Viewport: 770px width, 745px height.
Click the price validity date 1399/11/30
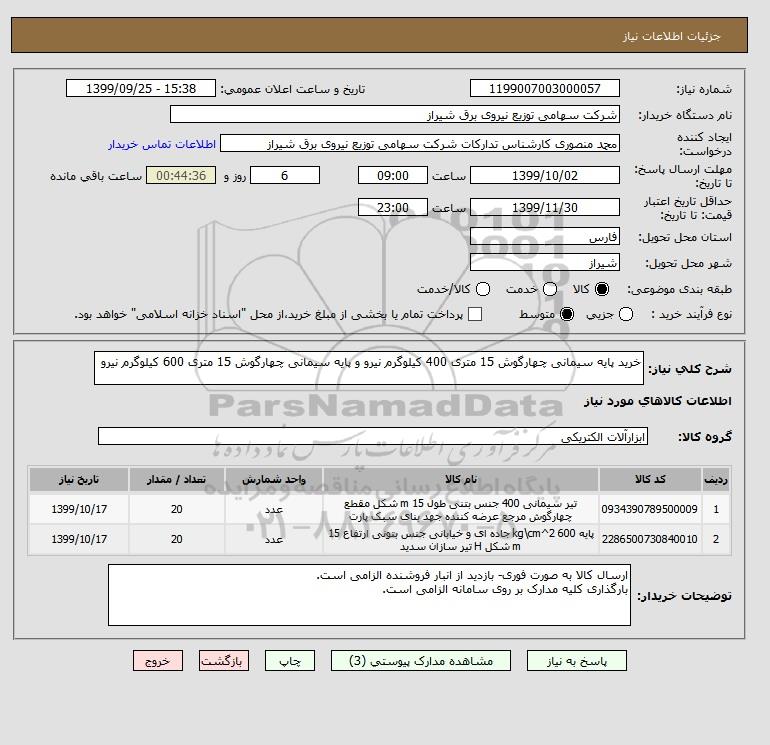coord(545,207)
